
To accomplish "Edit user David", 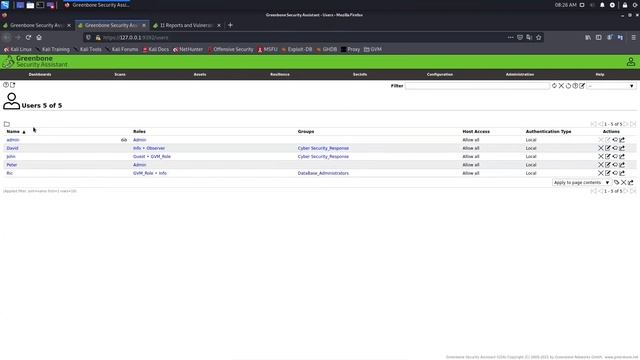I will 608,148.
